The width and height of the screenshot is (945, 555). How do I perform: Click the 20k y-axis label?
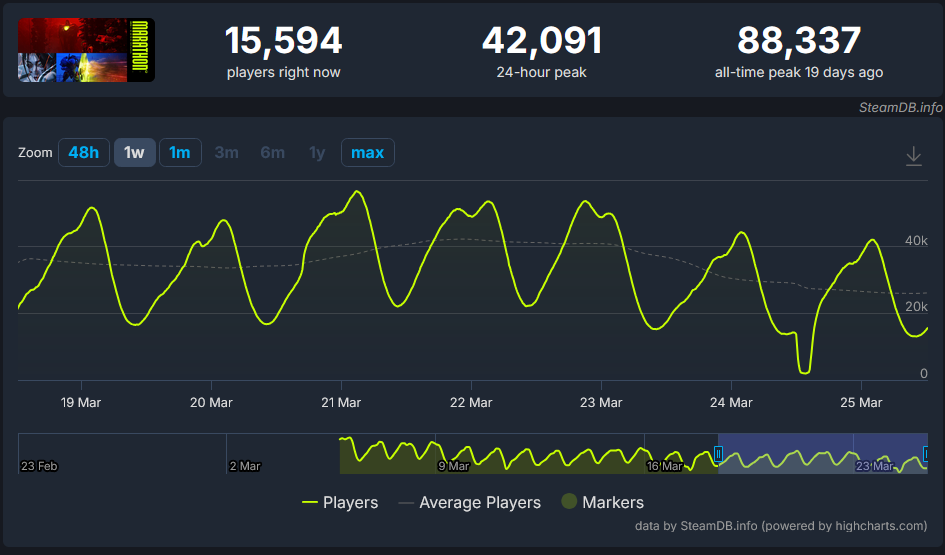(916, 307)
